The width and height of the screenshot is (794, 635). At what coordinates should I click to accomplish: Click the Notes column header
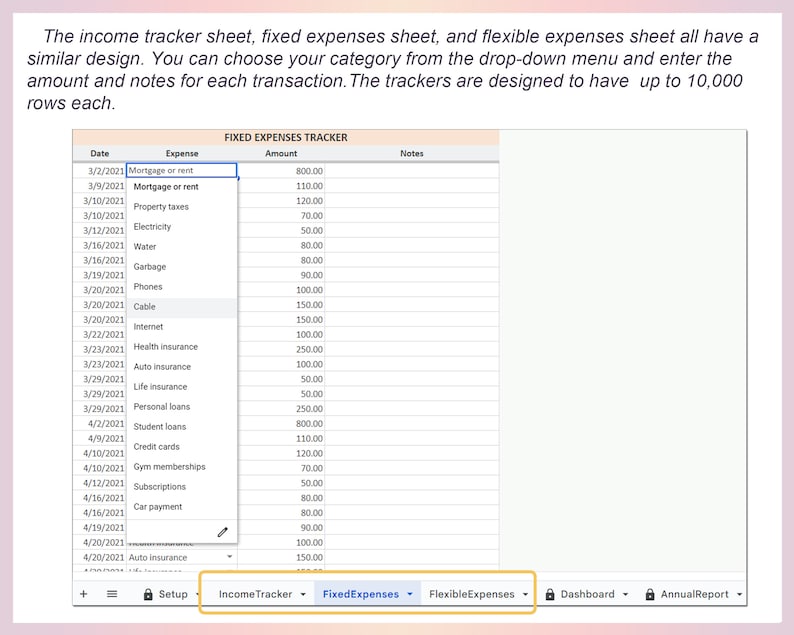pyautogui.click(x=412, y=153)
